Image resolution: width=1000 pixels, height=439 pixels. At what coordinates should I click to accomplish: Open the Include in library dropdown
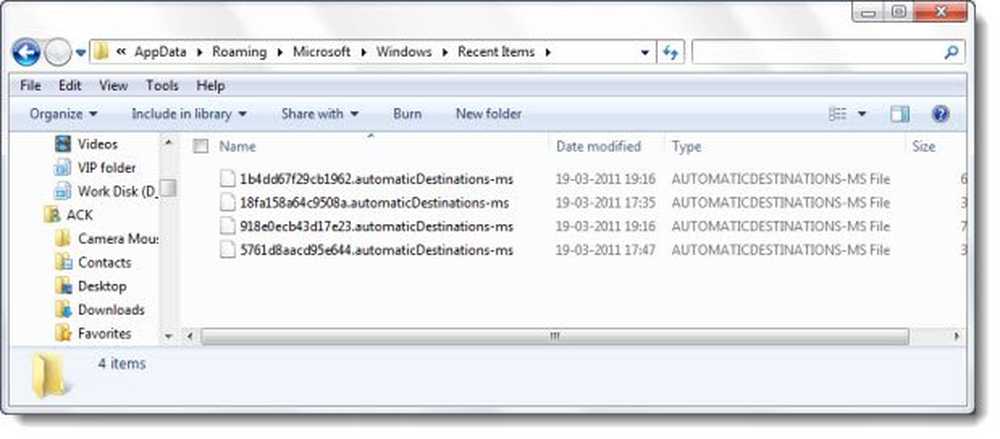189,114
